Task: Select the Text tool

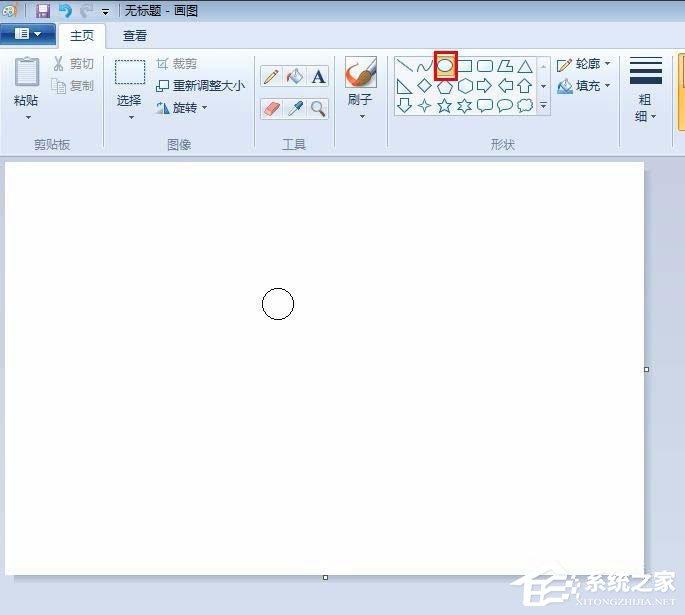Action: coord(318,76)
